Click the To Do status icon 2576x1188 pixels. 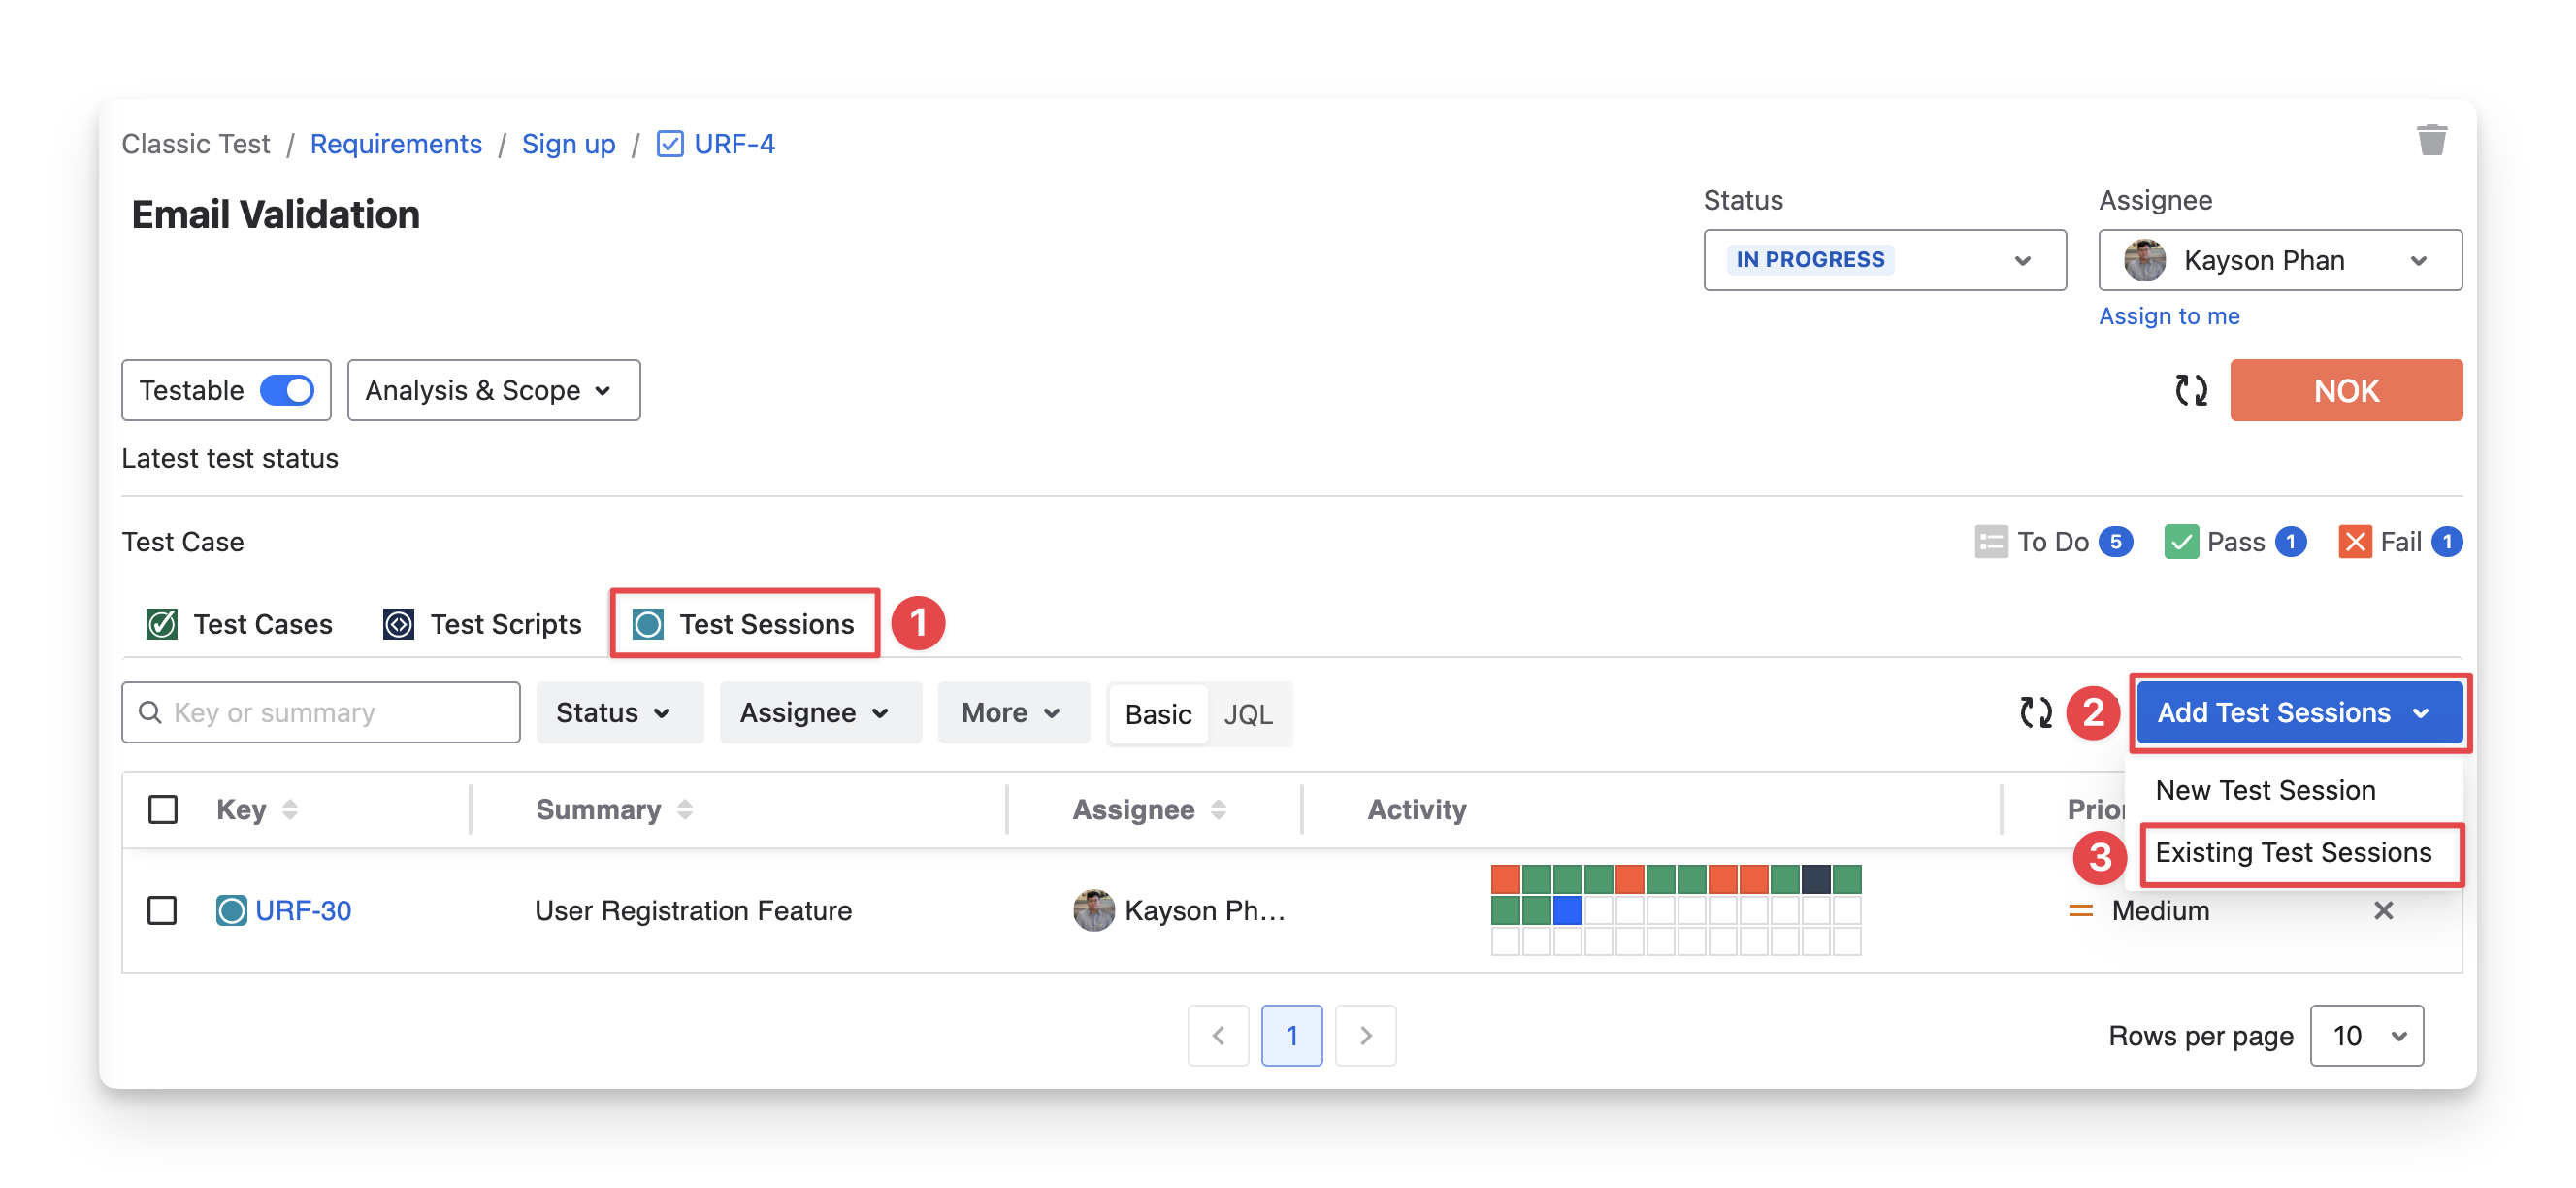(x=1990, y=542)
